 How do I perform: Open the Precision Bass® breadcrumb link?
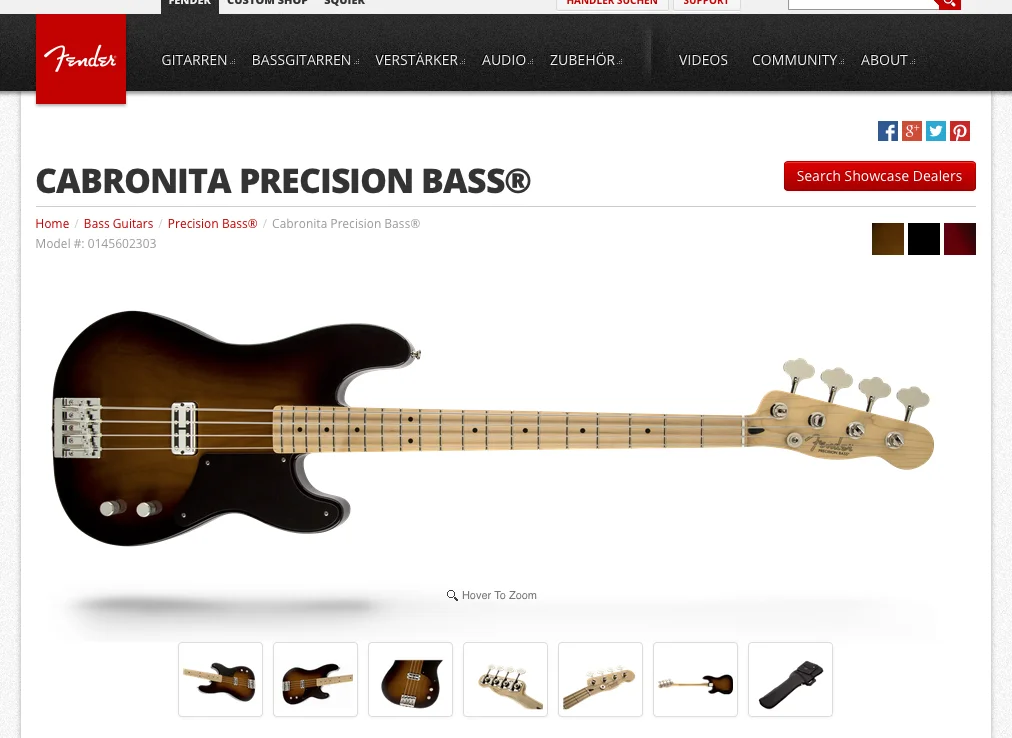(212, 223)
